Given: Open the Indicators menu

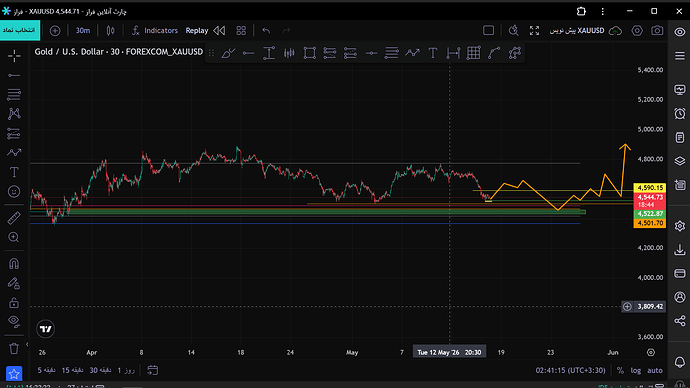Looking at the screenshot, I should tap(154, 30).
